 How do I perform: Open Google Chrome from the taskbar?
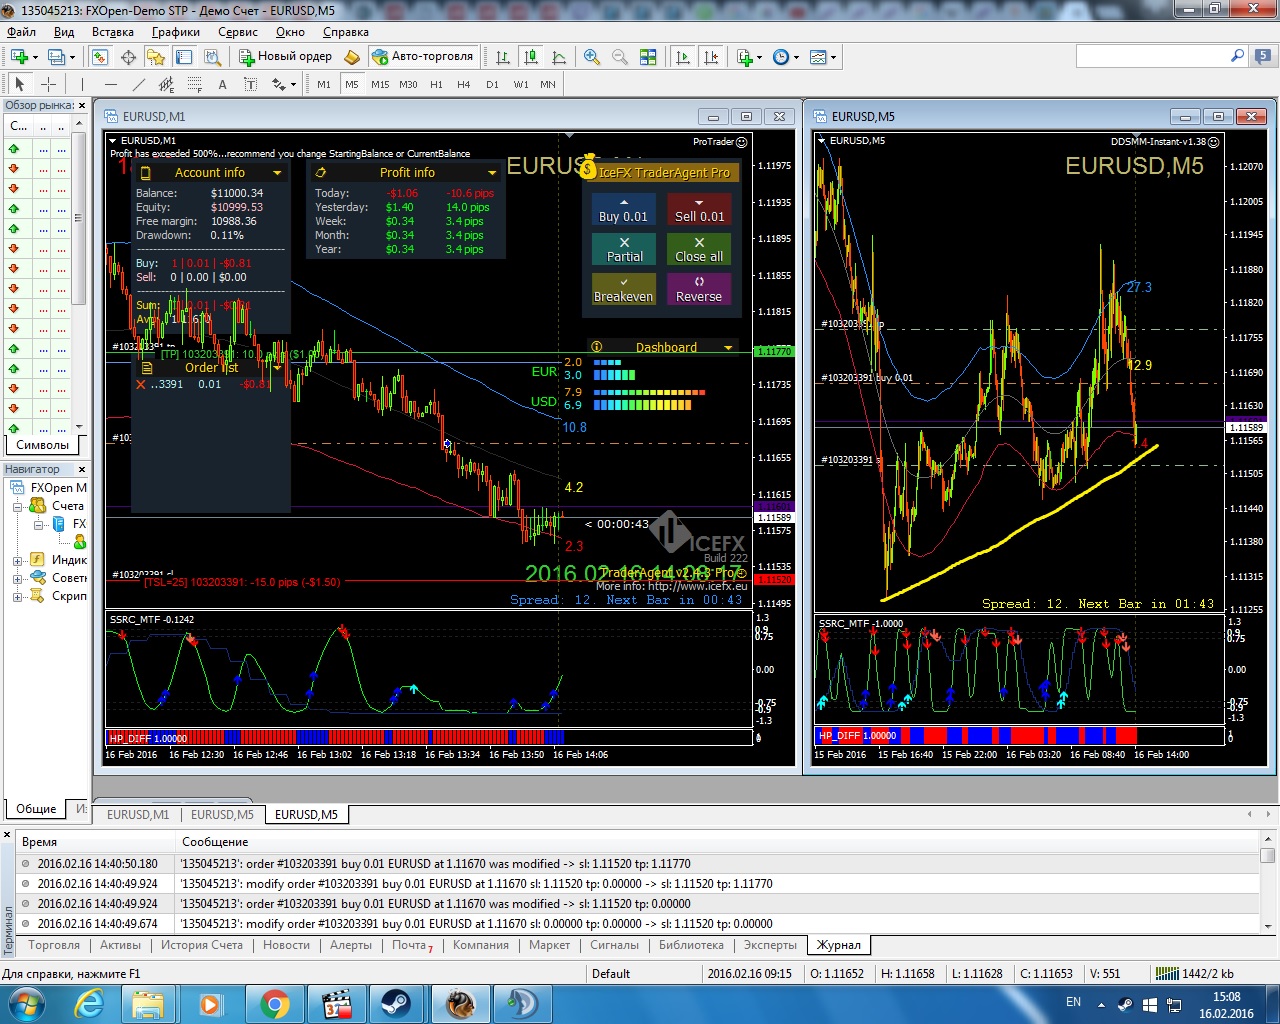coord(274,1004)
